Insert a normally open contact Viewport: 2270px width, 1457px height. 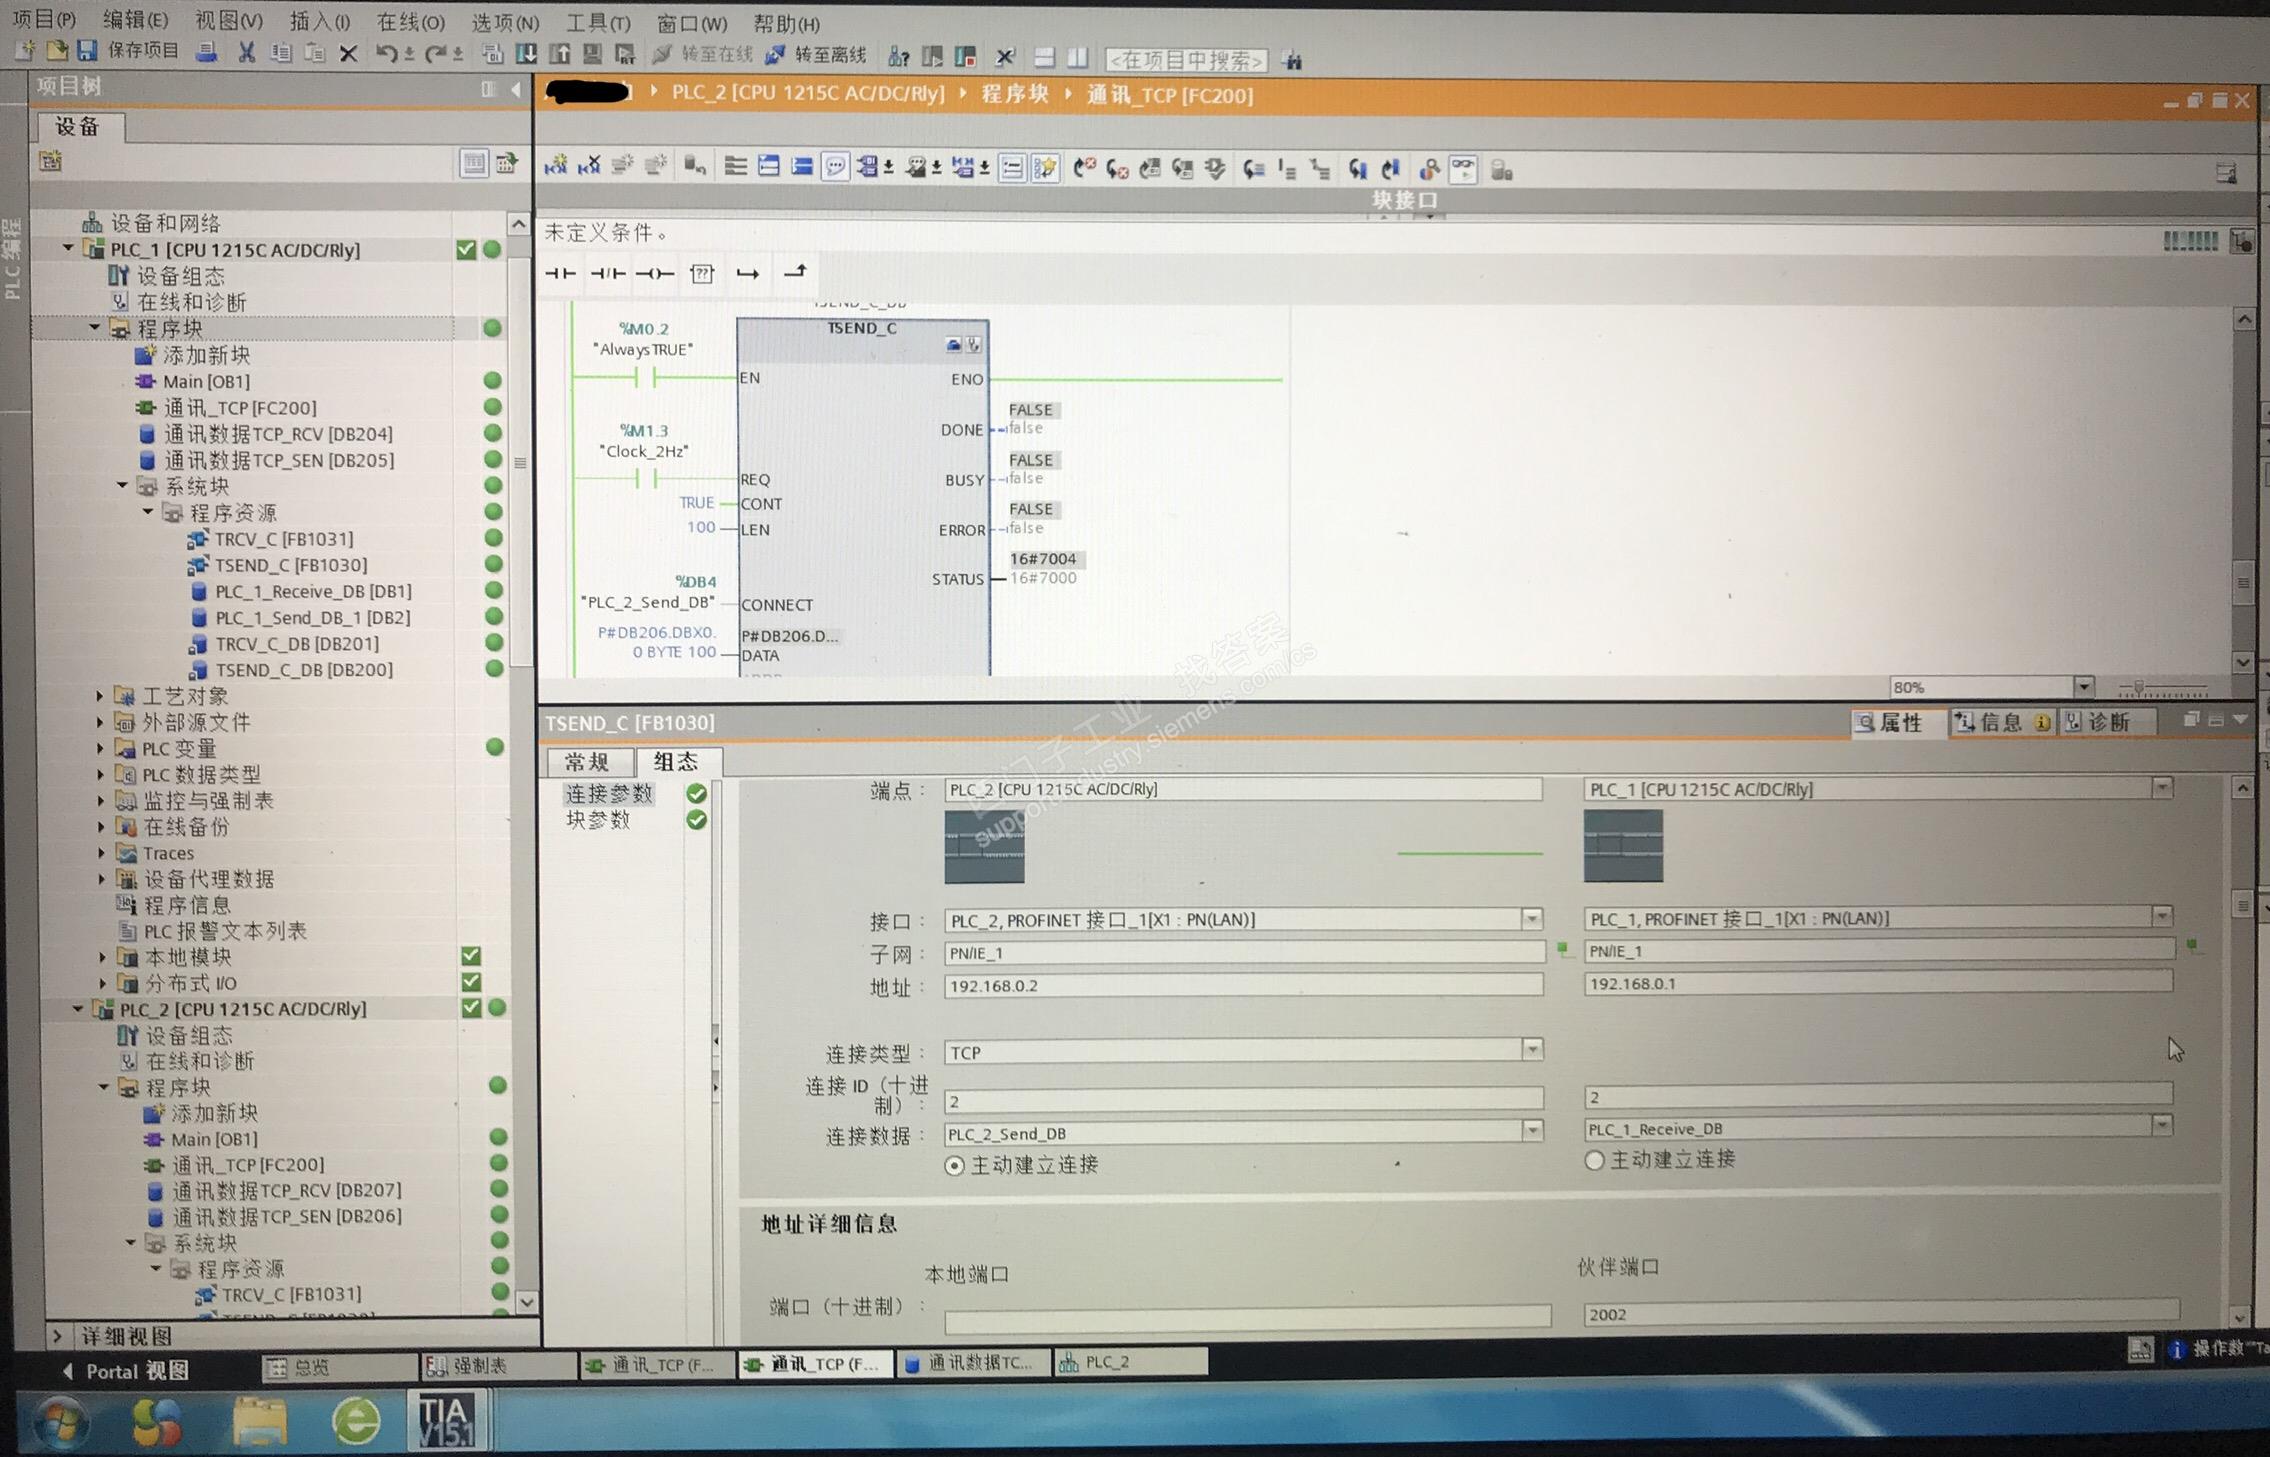(561, 273)
